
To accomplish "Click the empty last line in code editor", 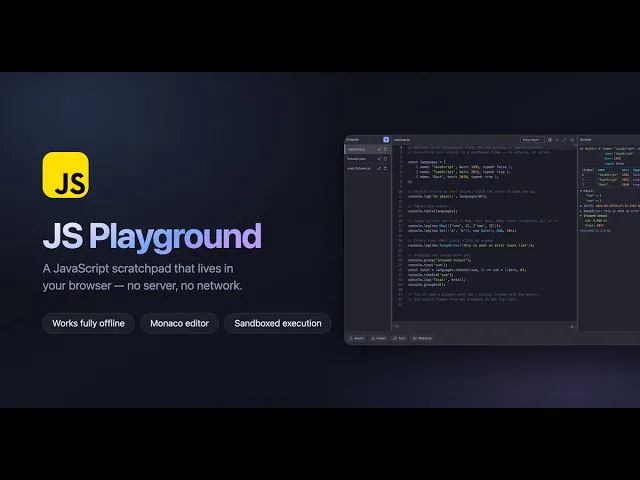I will 486,304.
